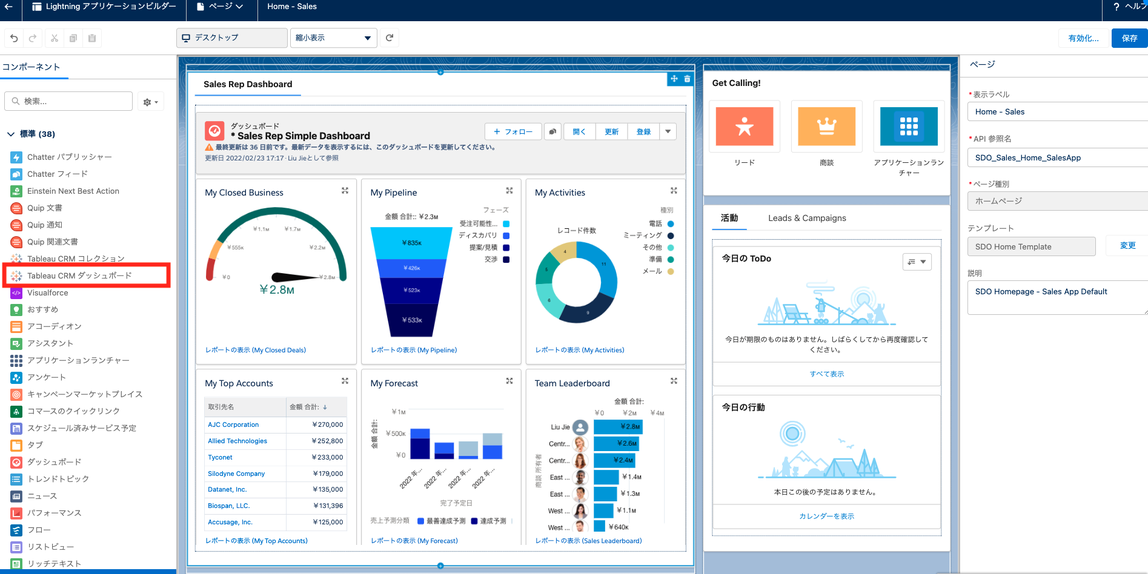Open AJC Corporation account link

click(x=233, y=425)
